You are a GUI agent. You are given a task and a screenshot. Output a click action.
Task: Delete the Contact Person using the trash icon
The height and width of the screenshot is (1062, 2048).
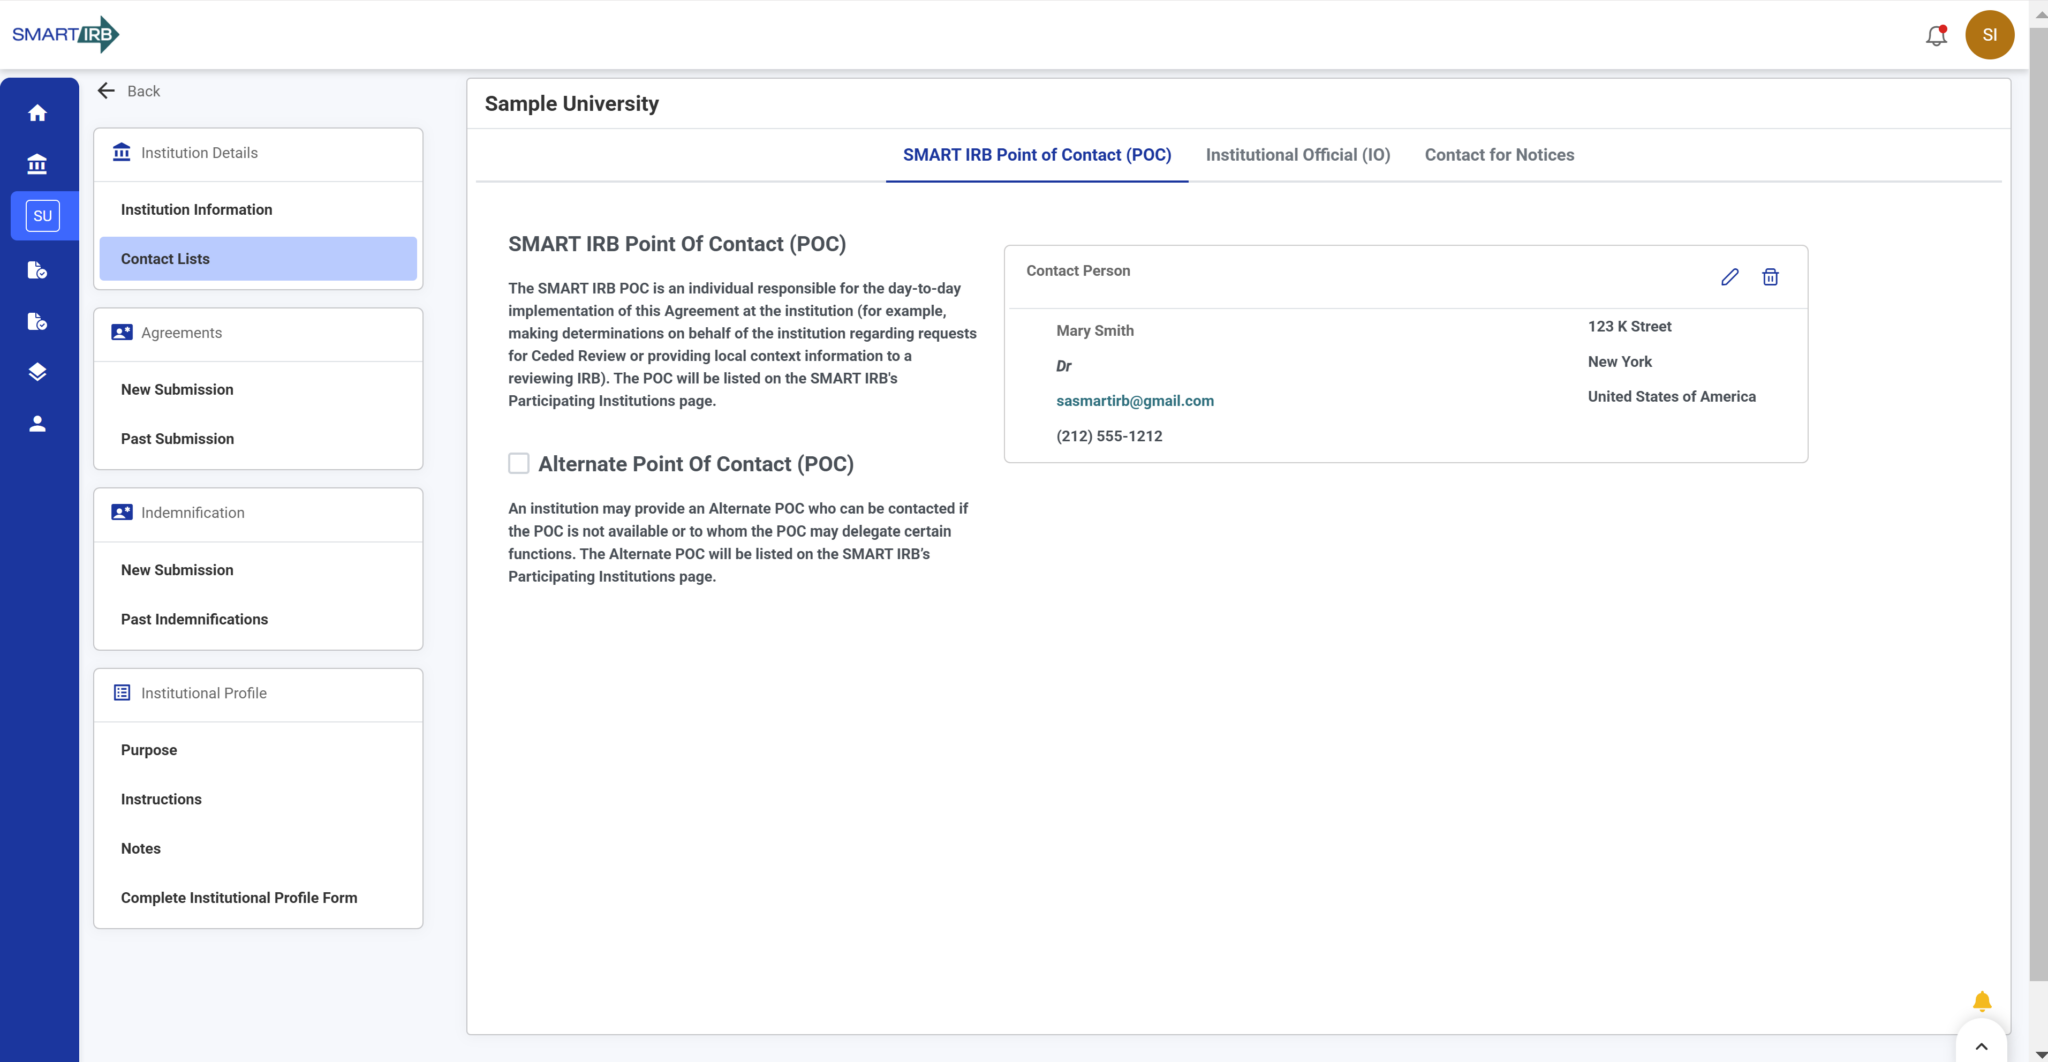click(1770, 276)
